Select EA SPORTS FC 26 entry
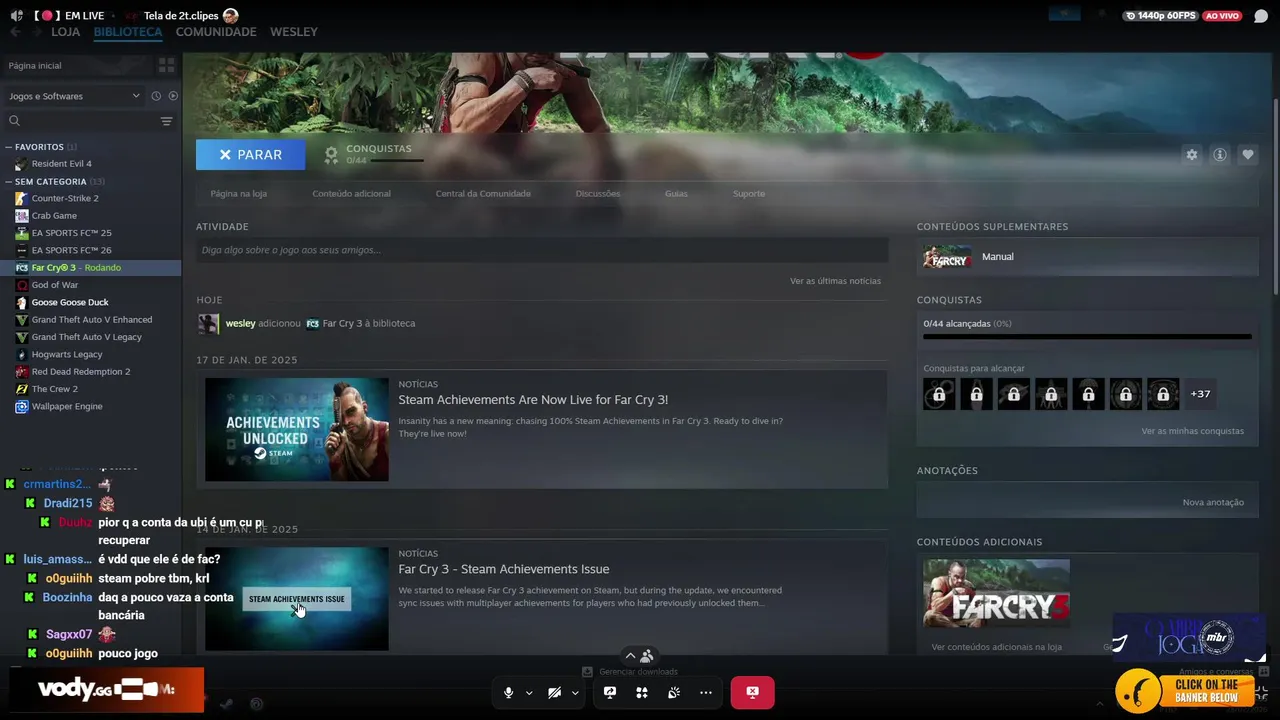The width and height of the screenshot is (1280, 720). (71, 250)
